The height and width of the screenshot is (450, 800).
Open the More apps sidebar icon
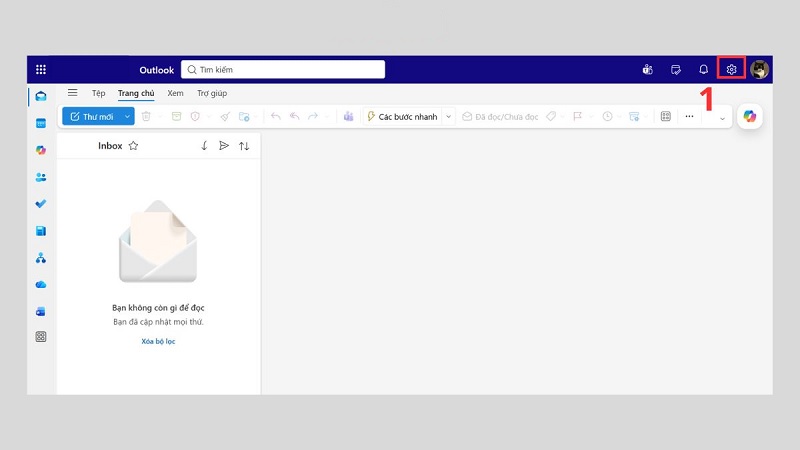(41, 337)
